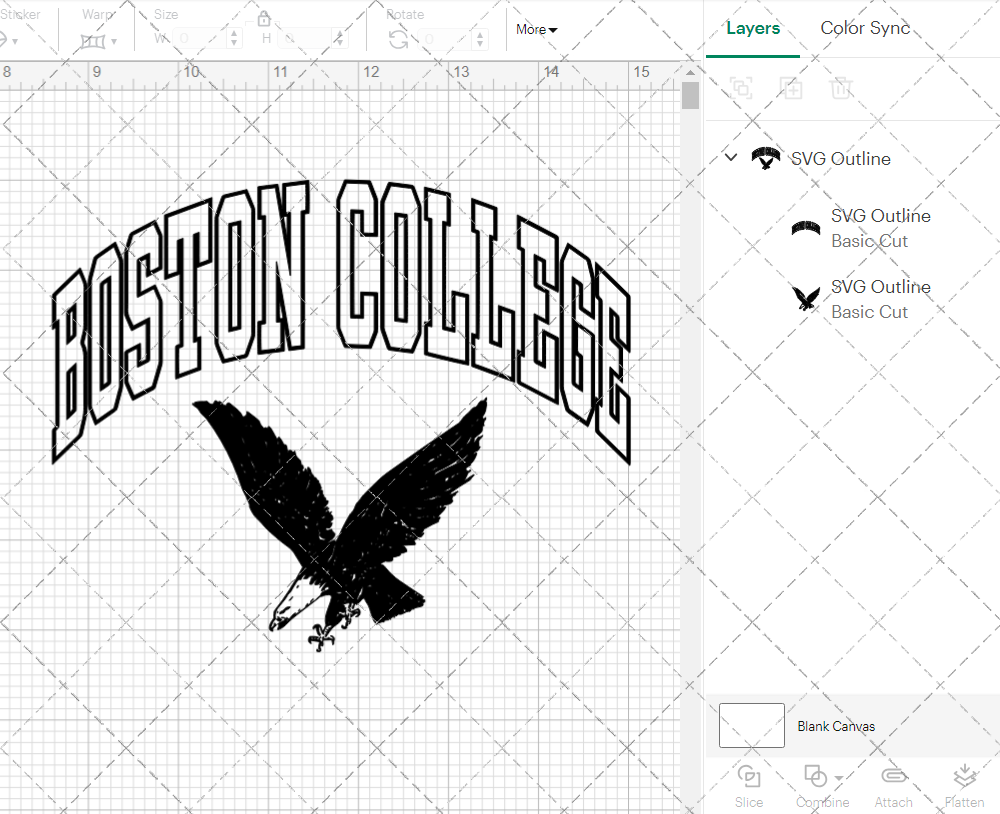
Task: Collapse the SVG Outline layer group
Action: 730,158
